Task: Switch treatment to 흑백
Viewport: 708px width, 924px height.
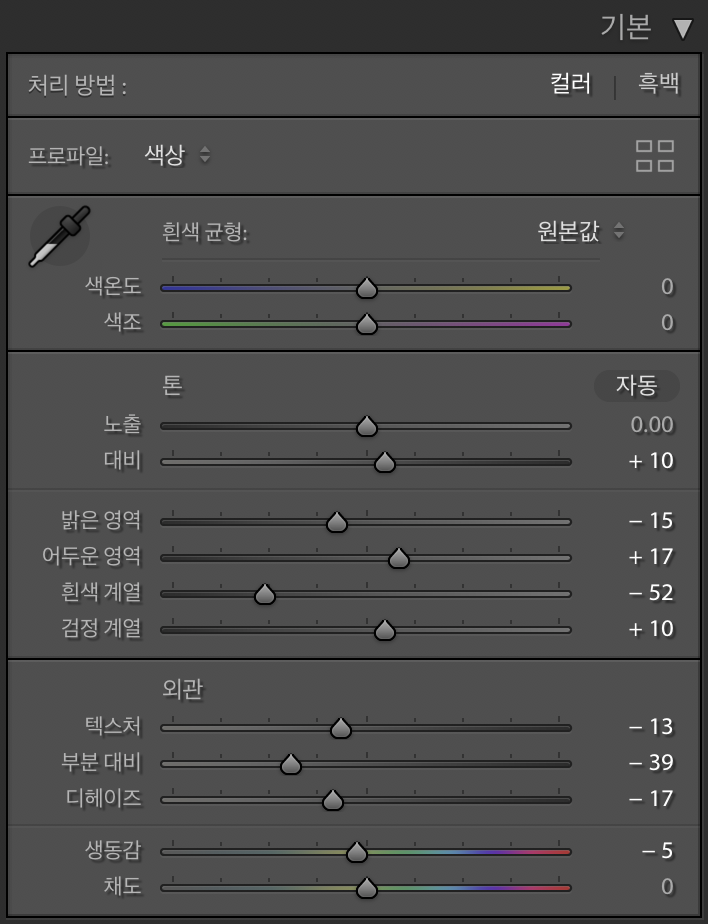Action: coord(658,83)
